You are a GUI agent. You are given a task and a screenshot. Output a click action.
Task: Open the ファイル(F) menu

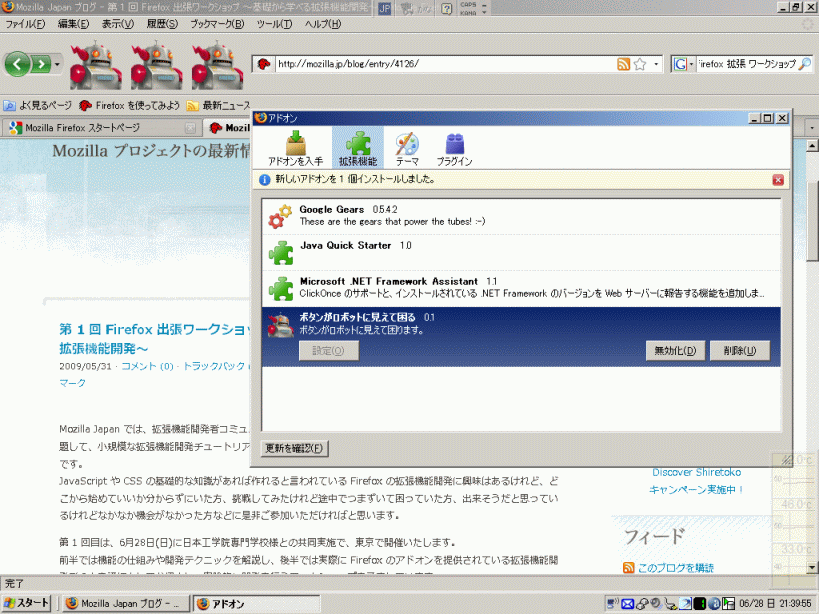pyautogui.click(x=25, y=24)
